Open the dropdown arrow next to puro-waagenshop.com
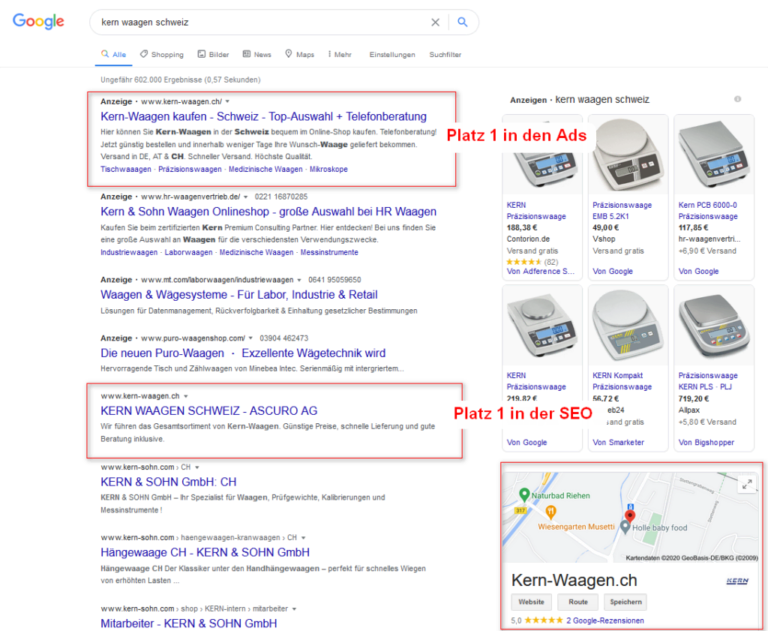The image size is (768, 631). (x=251, y=338)
